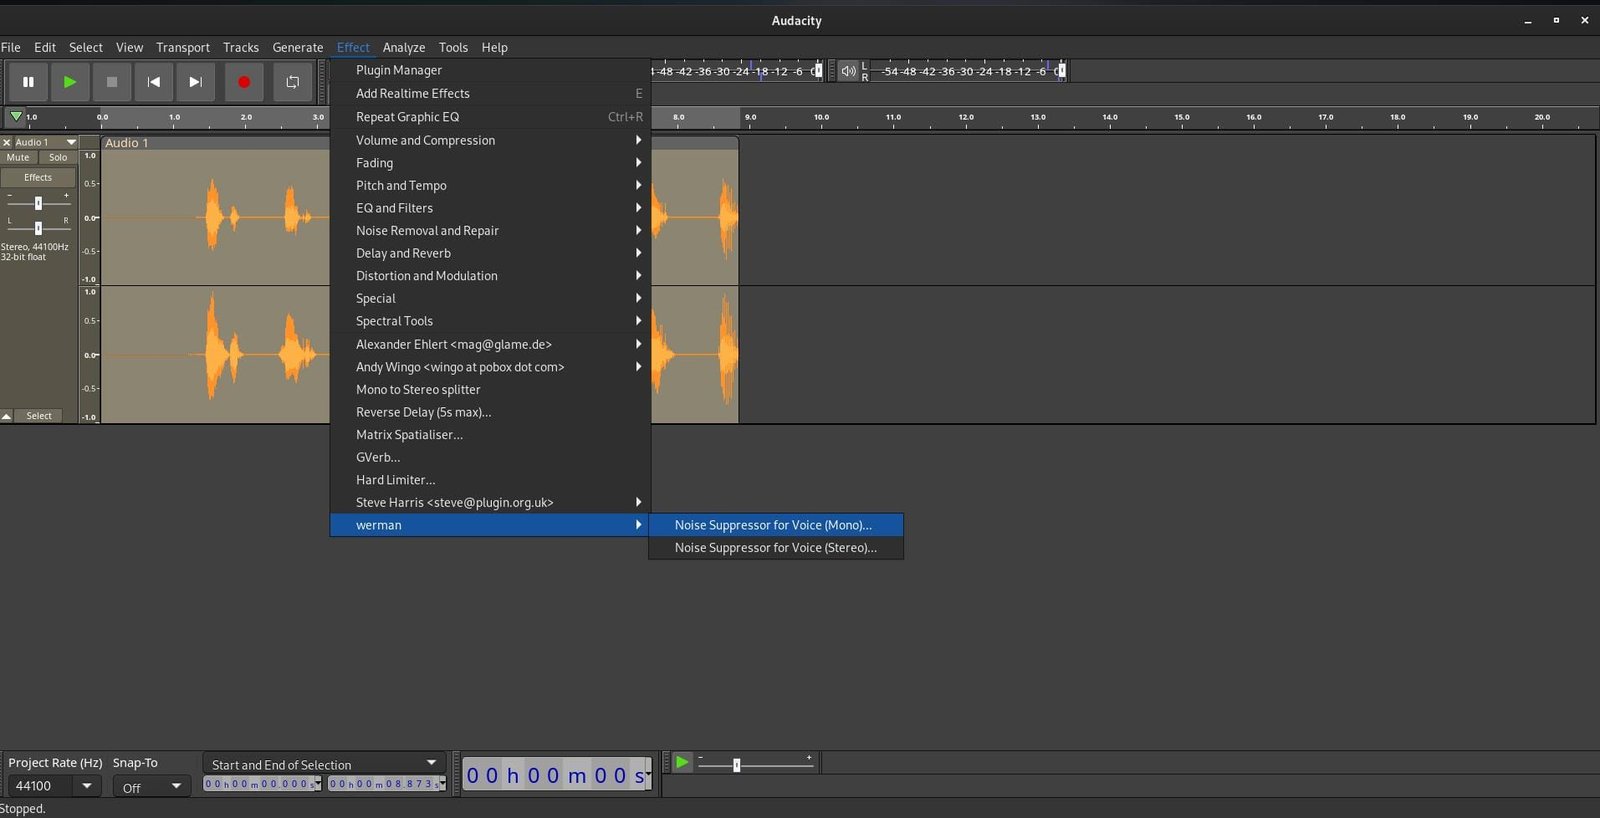Click the timeline playhead marker at ruler start
Image resolution: width=1600 pixels, height=818 pixels.
point(16,117)
